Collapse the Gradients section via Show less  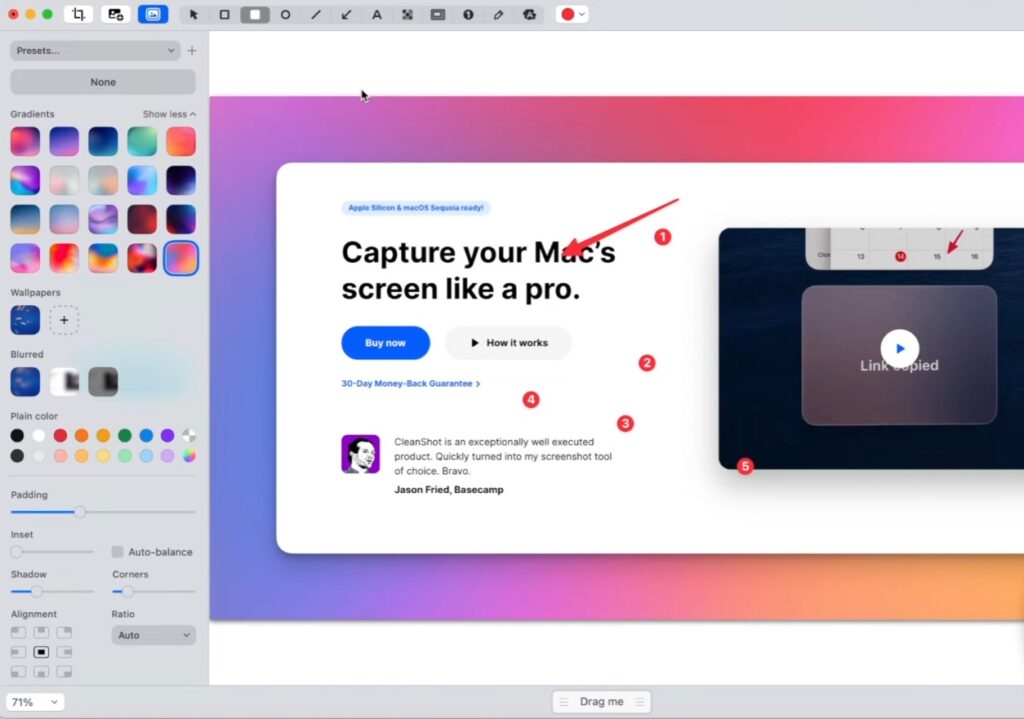(x=168, y=114)
